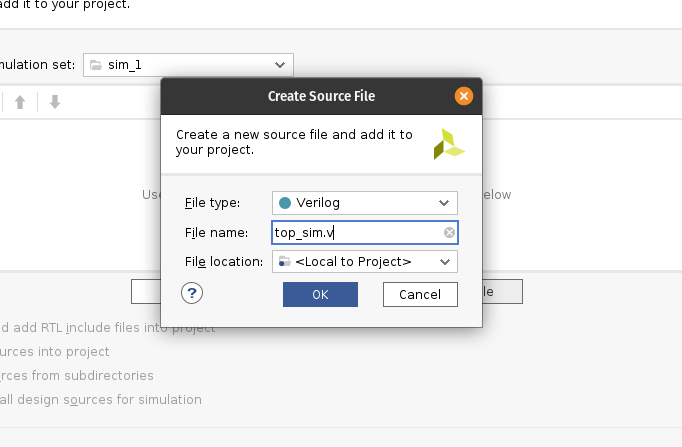Screen dimensions: 682x447
Task: Click the Create Source File title bar
Action: [x=320, y=97]
